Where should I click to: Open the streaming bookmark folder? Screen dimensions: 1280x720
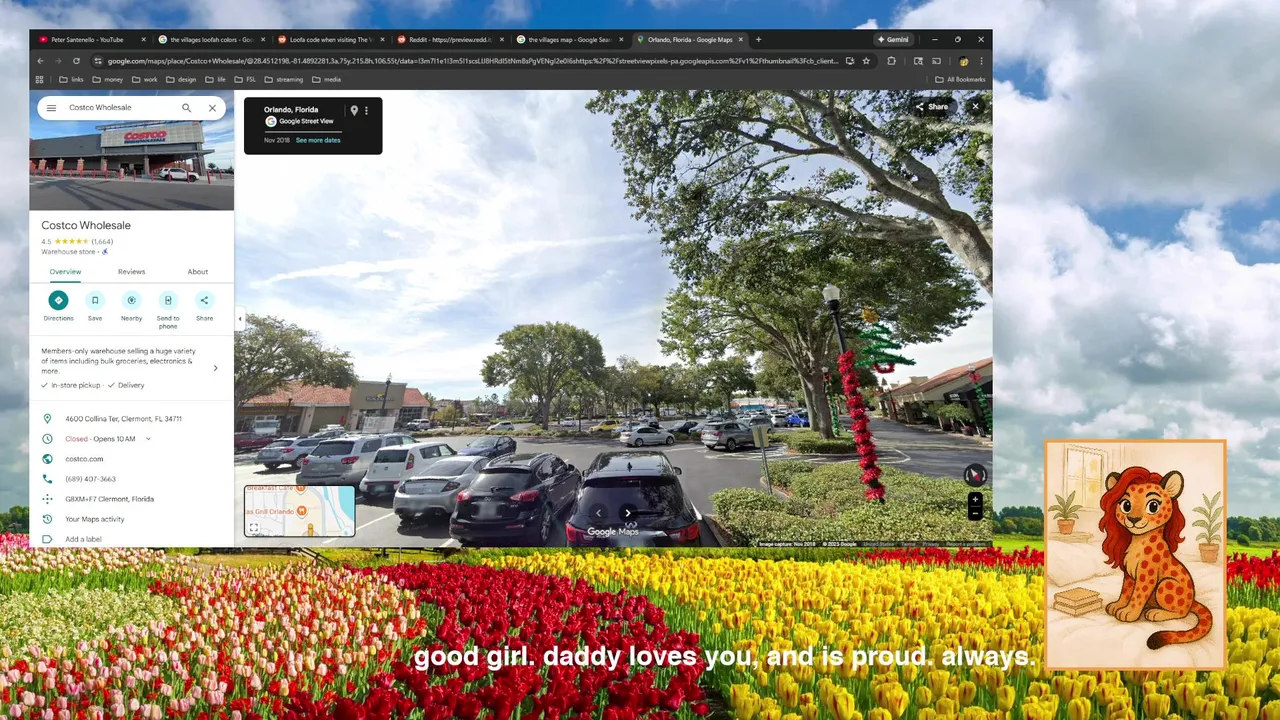(283, 79)
